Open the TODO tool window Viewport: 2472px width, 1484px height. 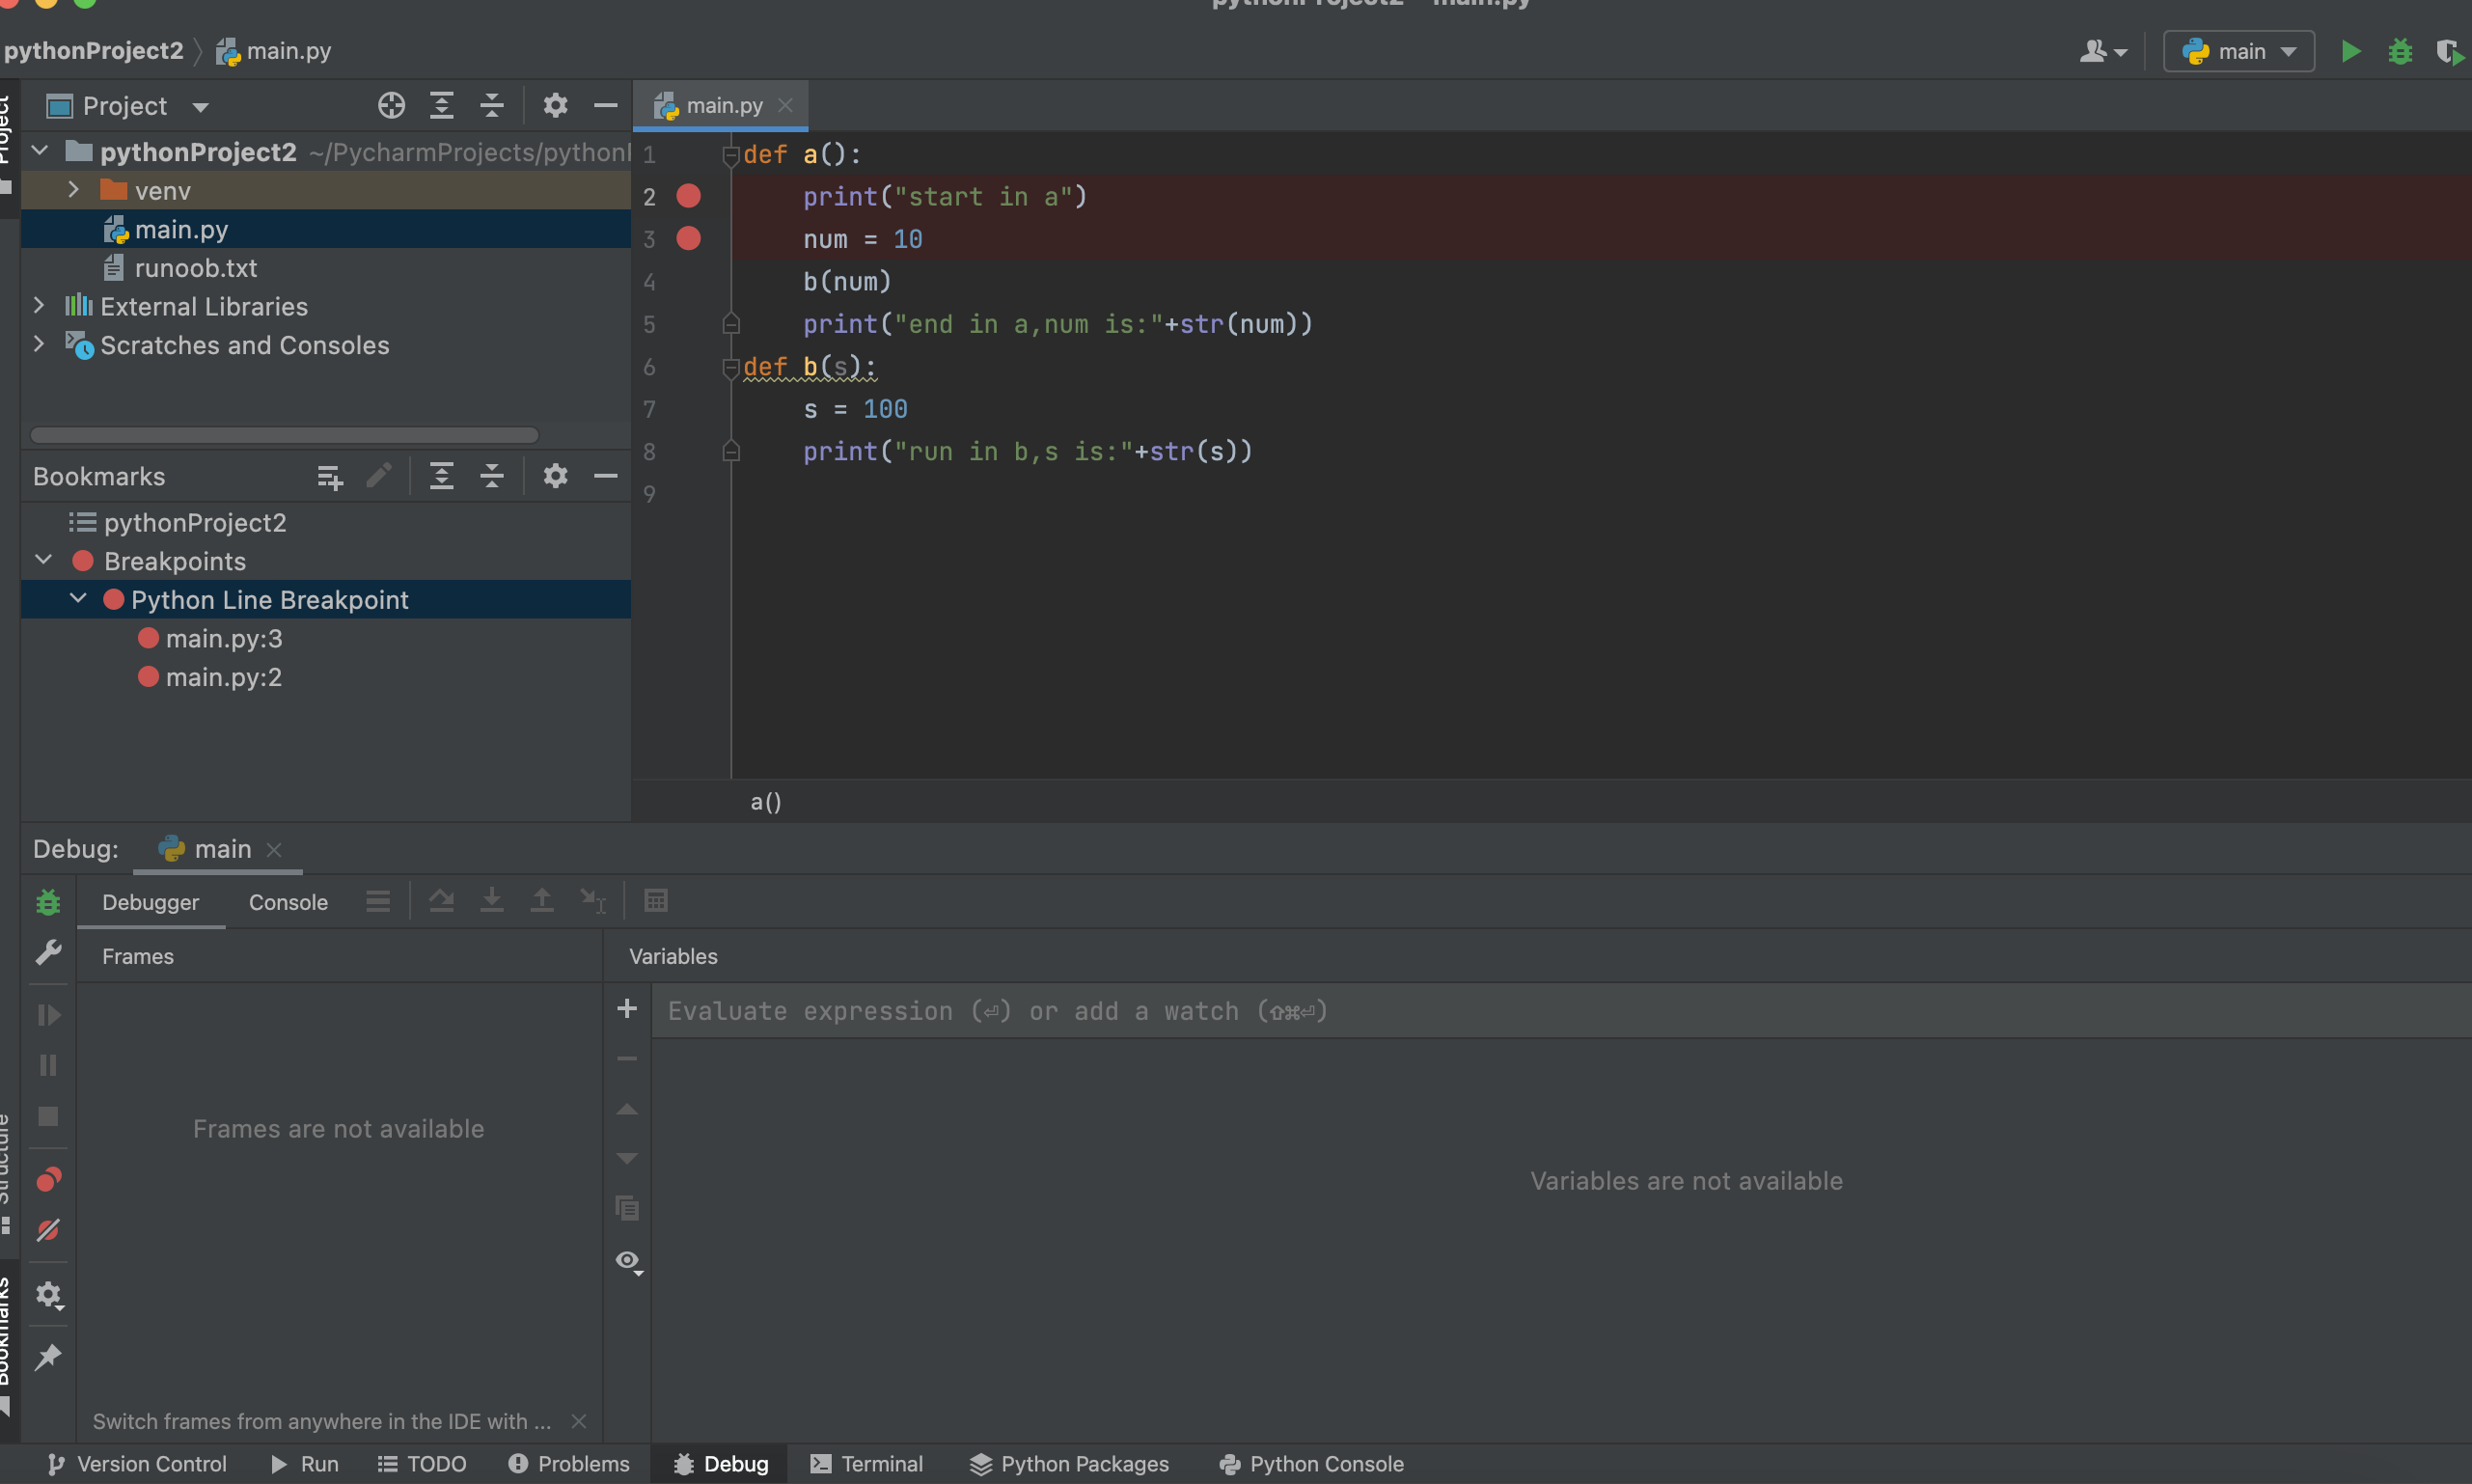coord(422,1464)
